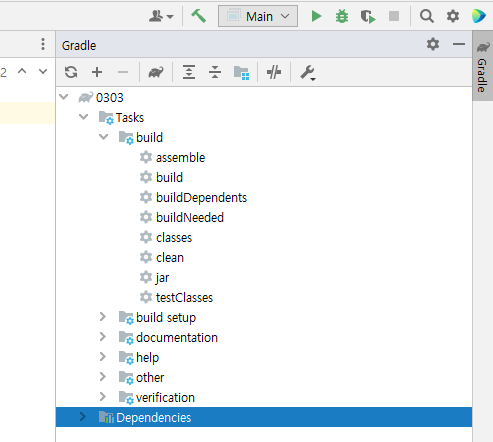Expand the other tasks folder
Viewport: 493px width, 442px height.
[x=103, y=377]
